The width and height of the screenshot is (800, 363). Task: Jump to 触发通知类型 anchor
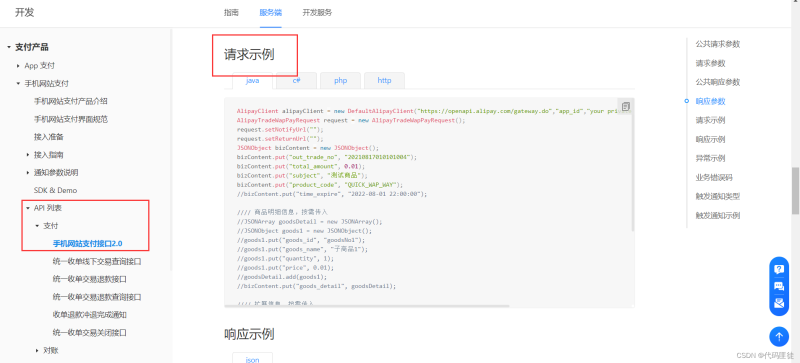click(x=717, y=197)
